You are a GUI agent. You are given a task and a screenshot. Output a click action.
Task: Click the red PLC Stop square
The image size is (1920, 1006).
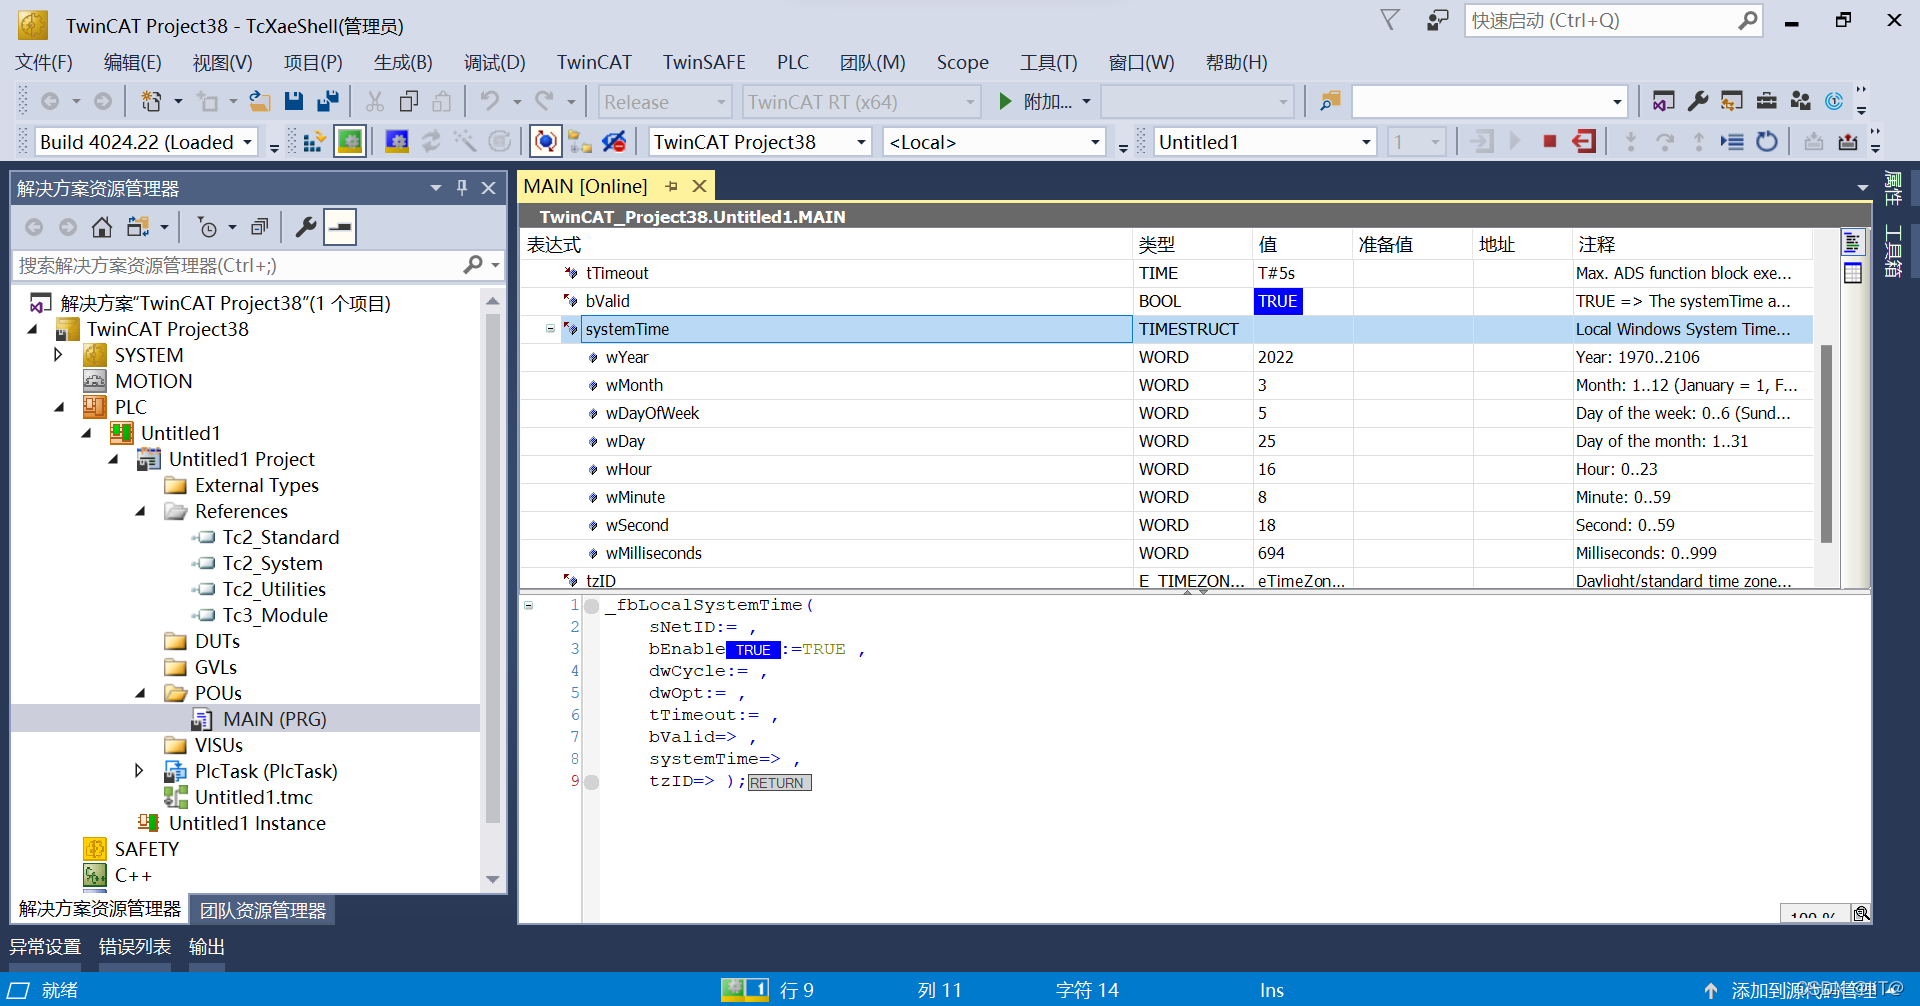(1549, 142)
